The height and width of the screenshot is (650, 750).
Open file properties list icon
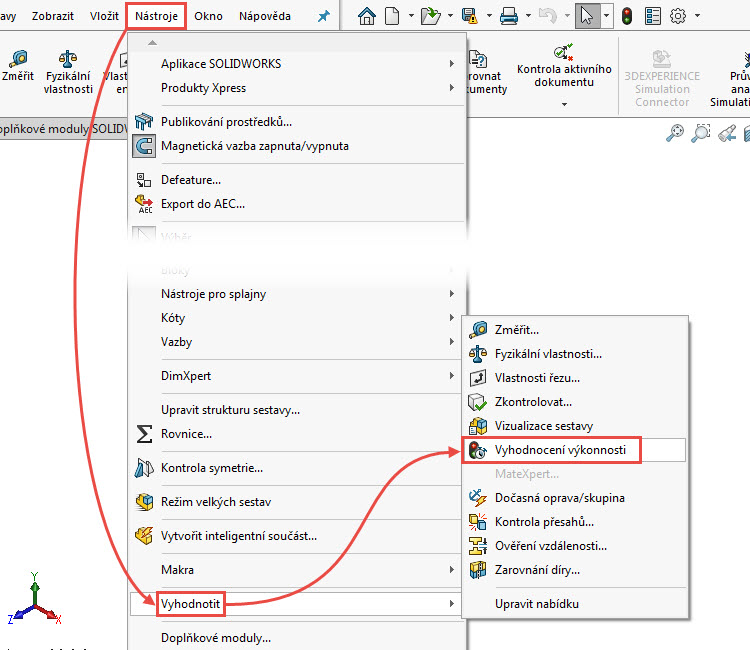pos(652,16)
